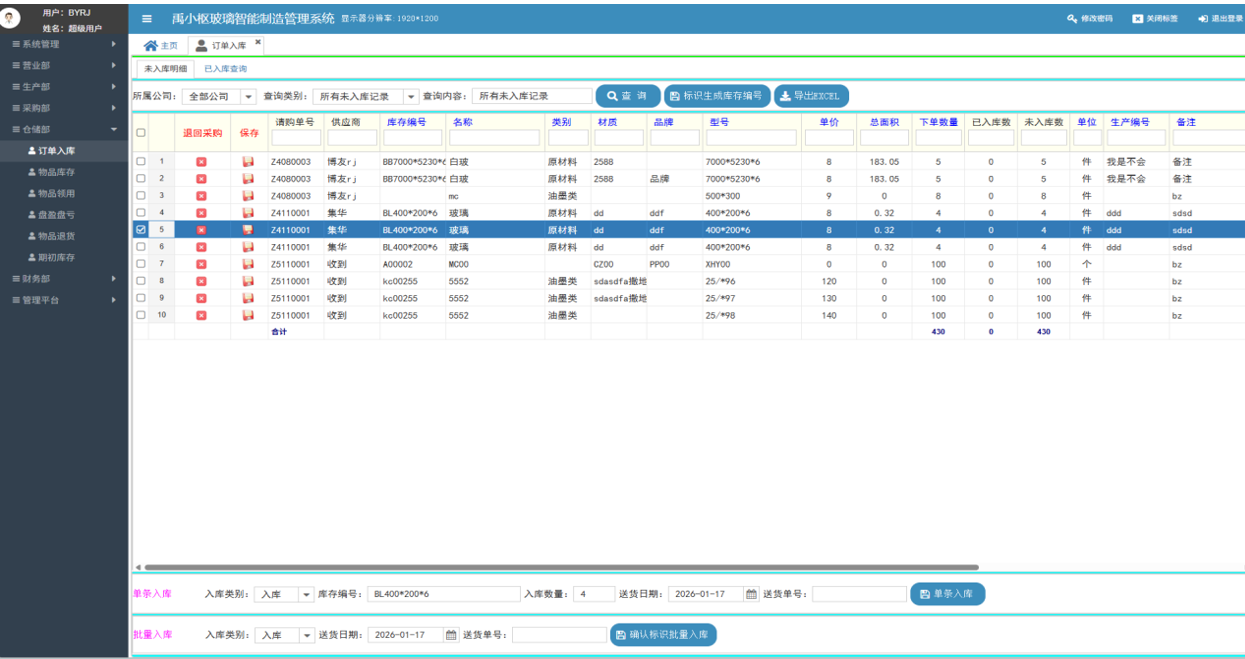Screen dimensions: 1245x659
Task: Open calendar icon for 批量入库 delivery date
Action: click(x=451, y=635)
